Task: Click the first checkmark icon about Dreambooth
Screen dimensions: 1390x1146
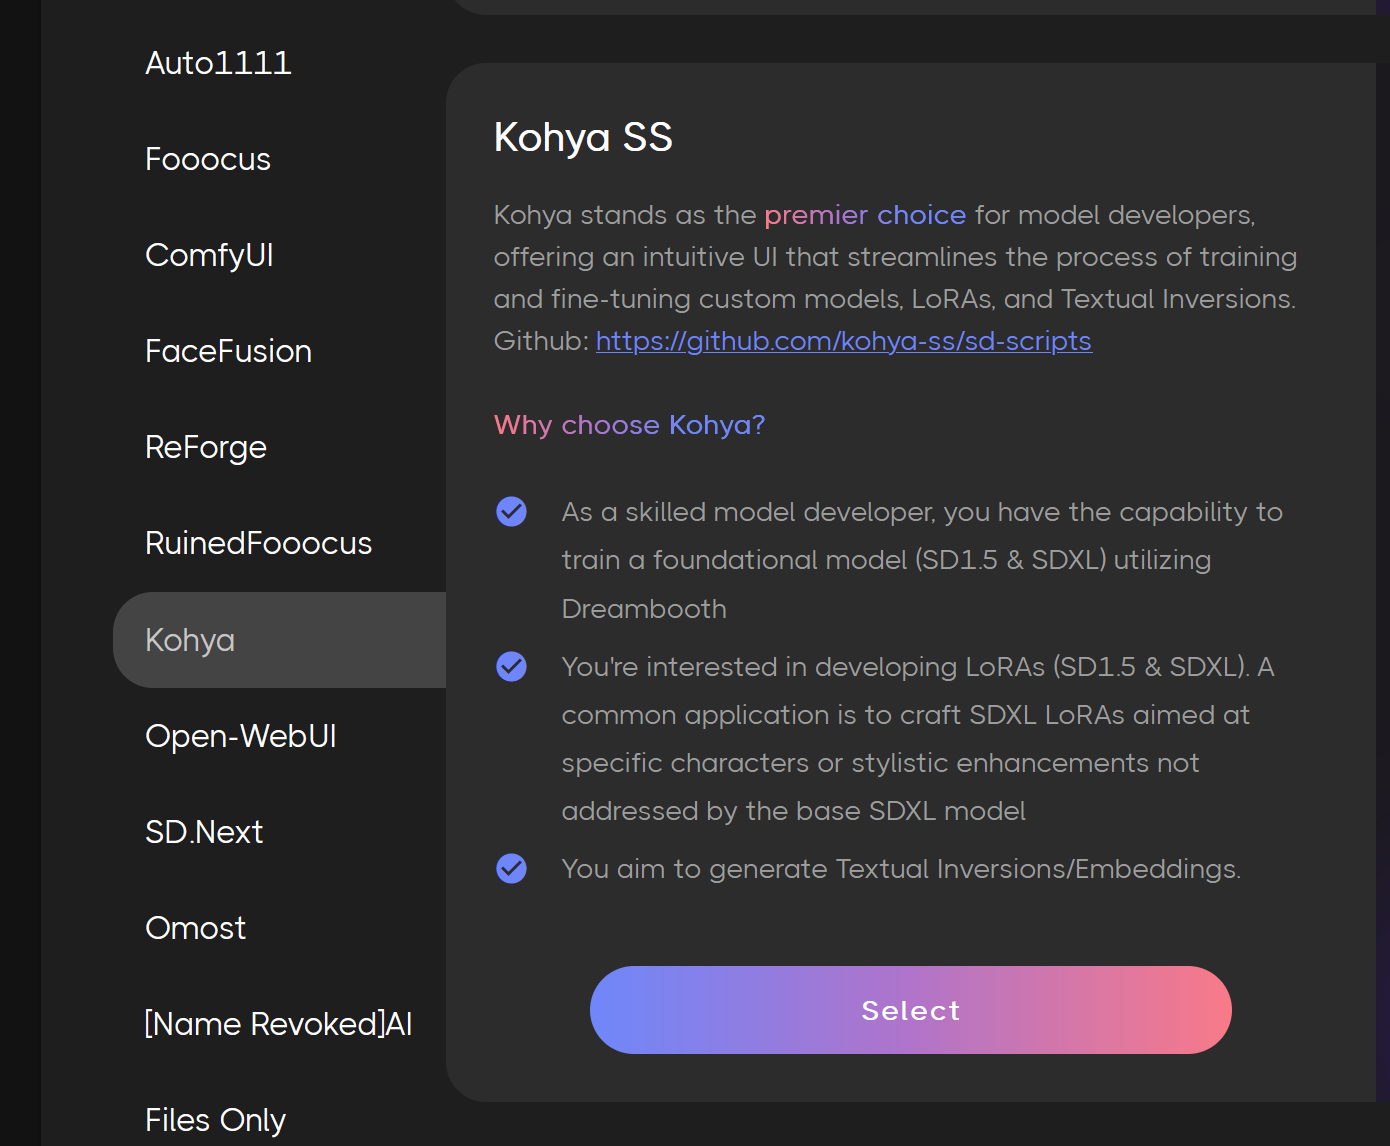Action: tap(511, 511)
